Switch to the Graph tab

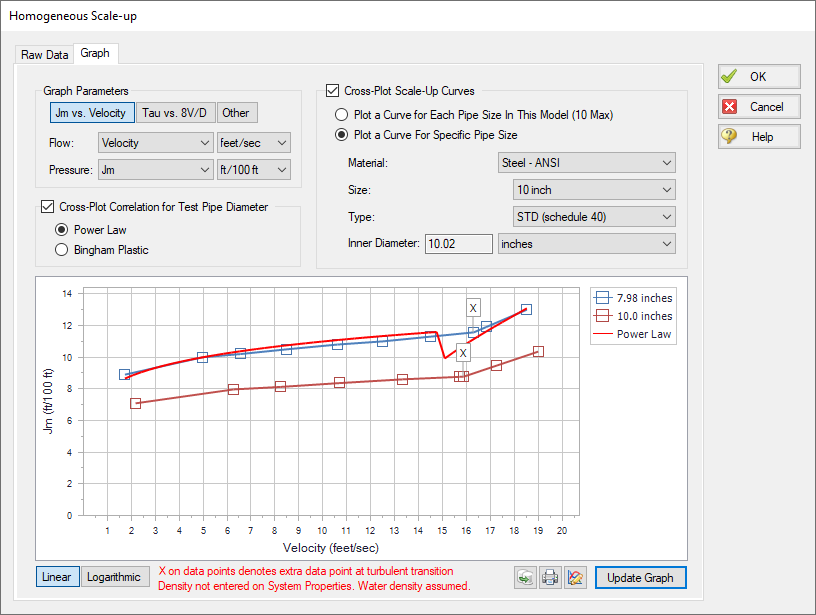(95, 53)
